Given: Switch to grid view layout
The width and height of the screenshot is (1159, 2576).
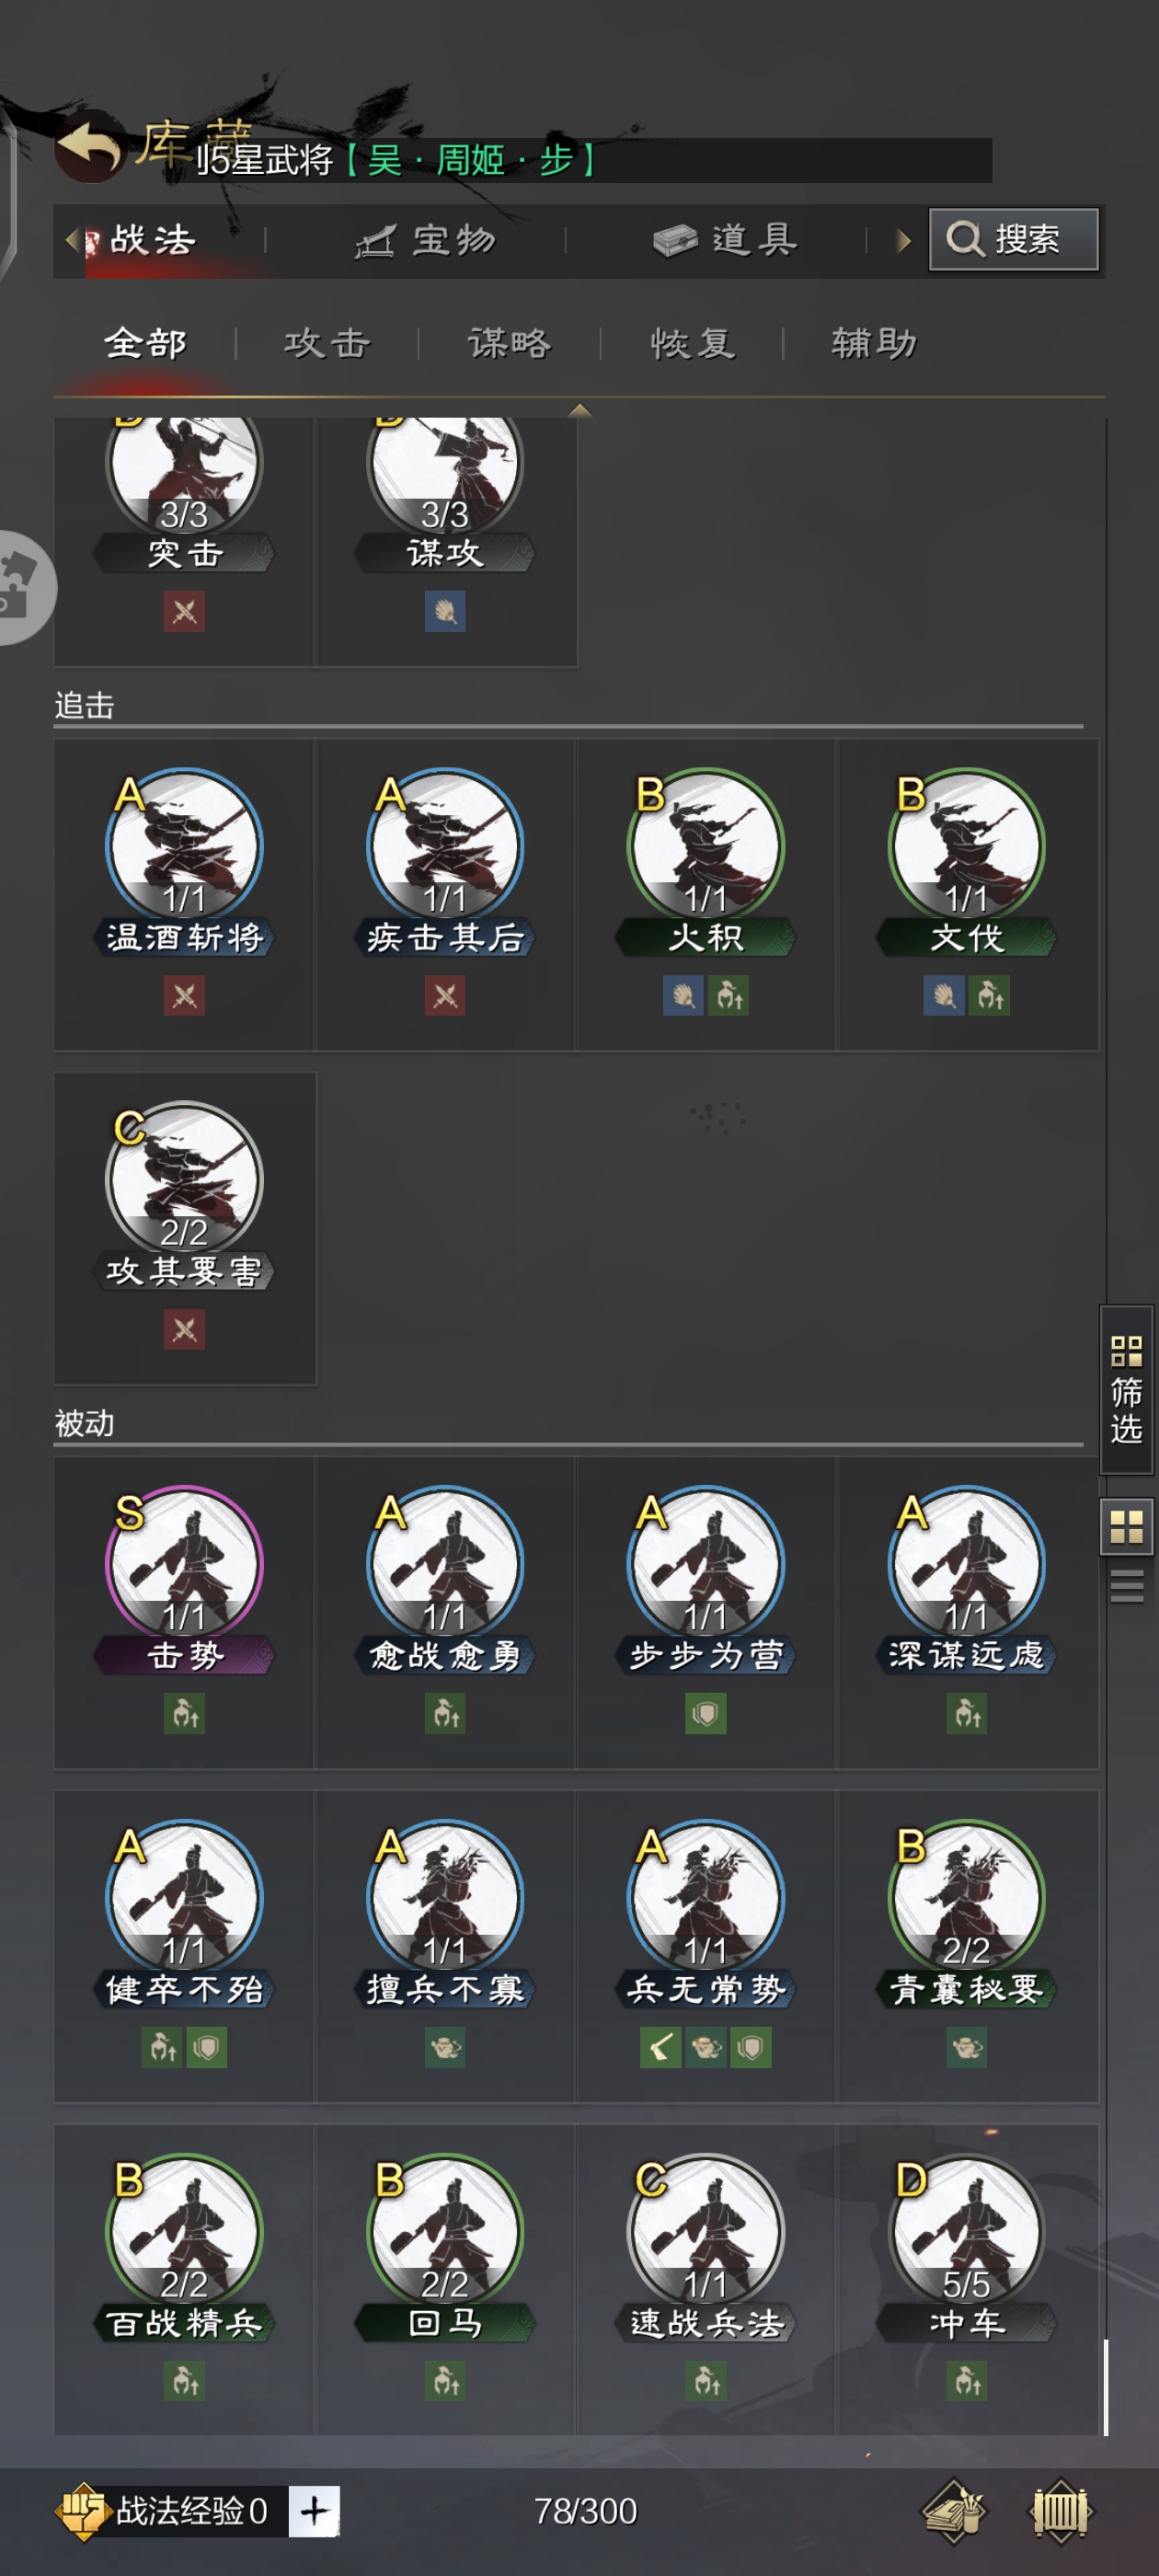Looking at the screenshot, I should click(1127, 1526).
